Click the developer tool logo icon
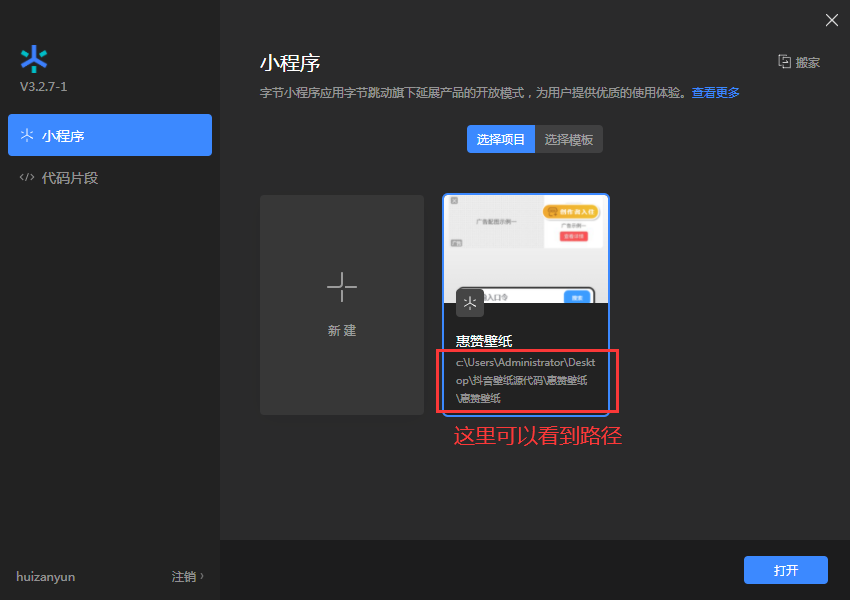 tap(34, 59)
